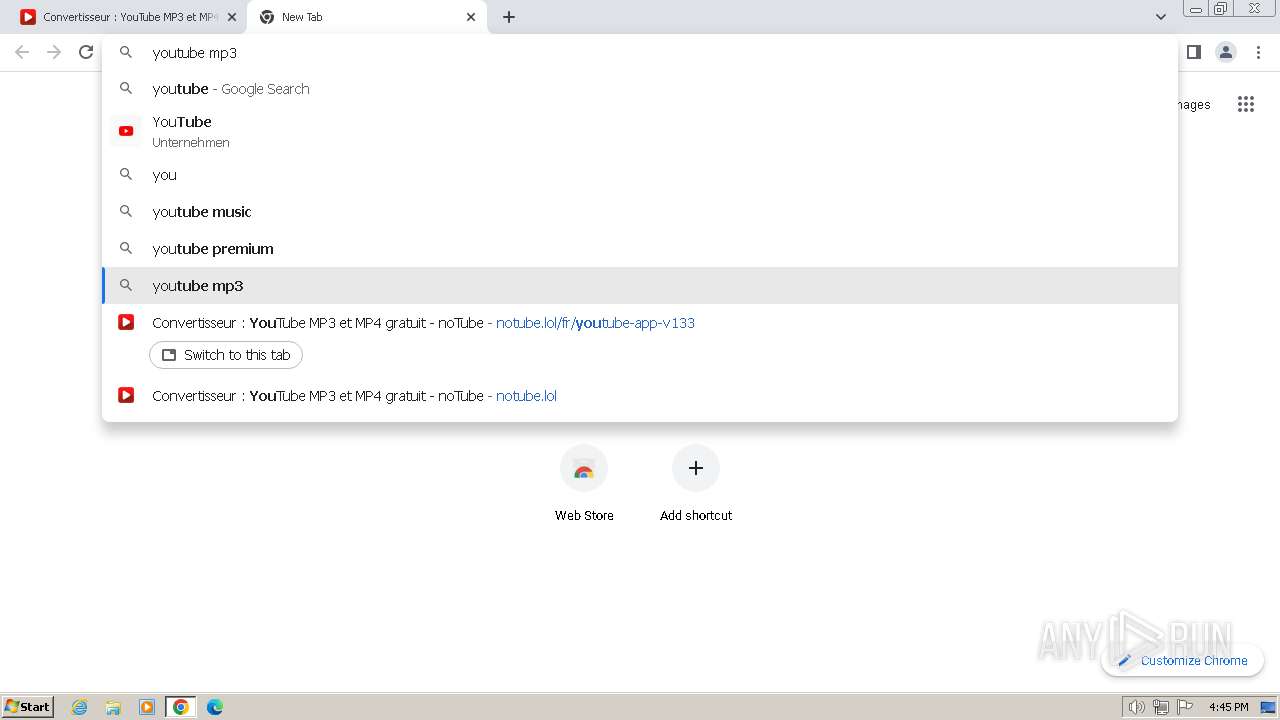1280x720 pixels.
Task: Click the 4:45 PM clock
Action: pyautogui.click(x=1228, y=707)
